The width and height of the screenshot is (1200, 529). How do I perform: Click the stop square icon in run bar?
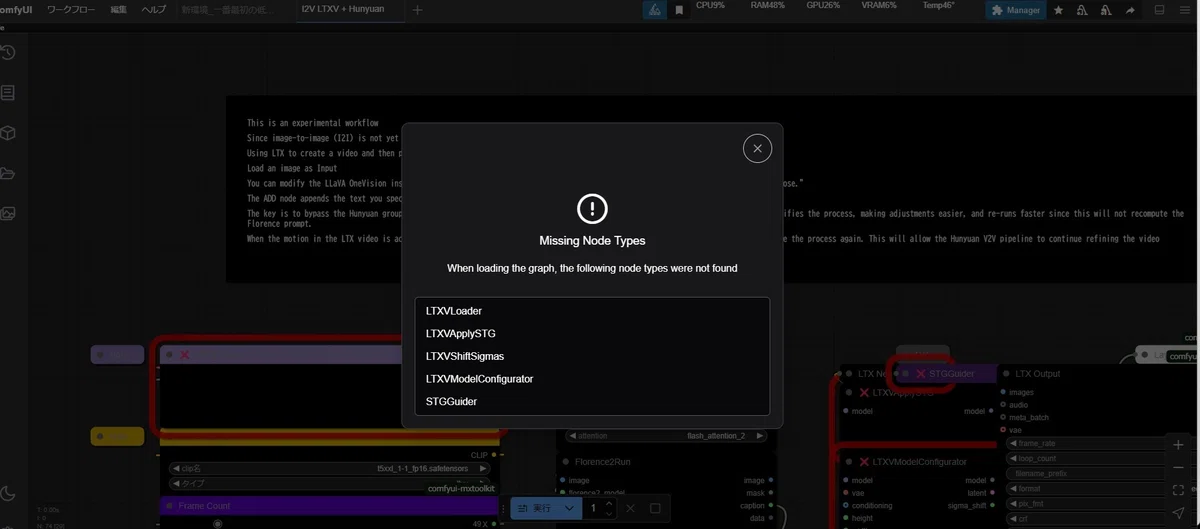(x=655, y=508)
